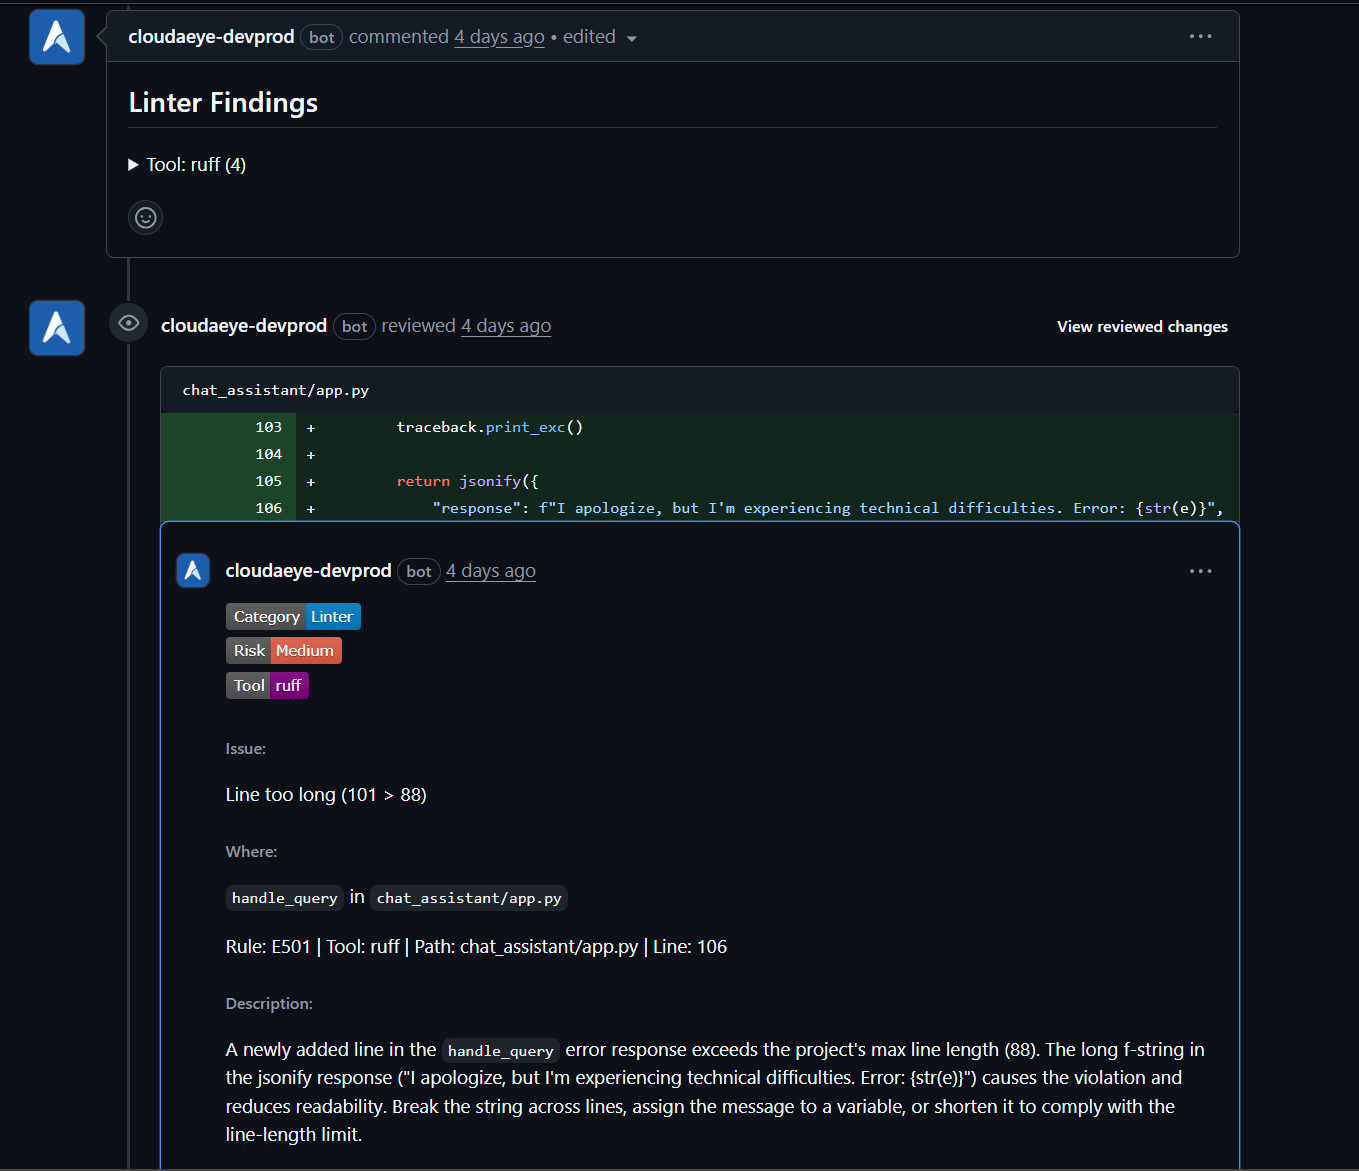
Task: Toggle the Category Linter badge
Action: (293, 616)
